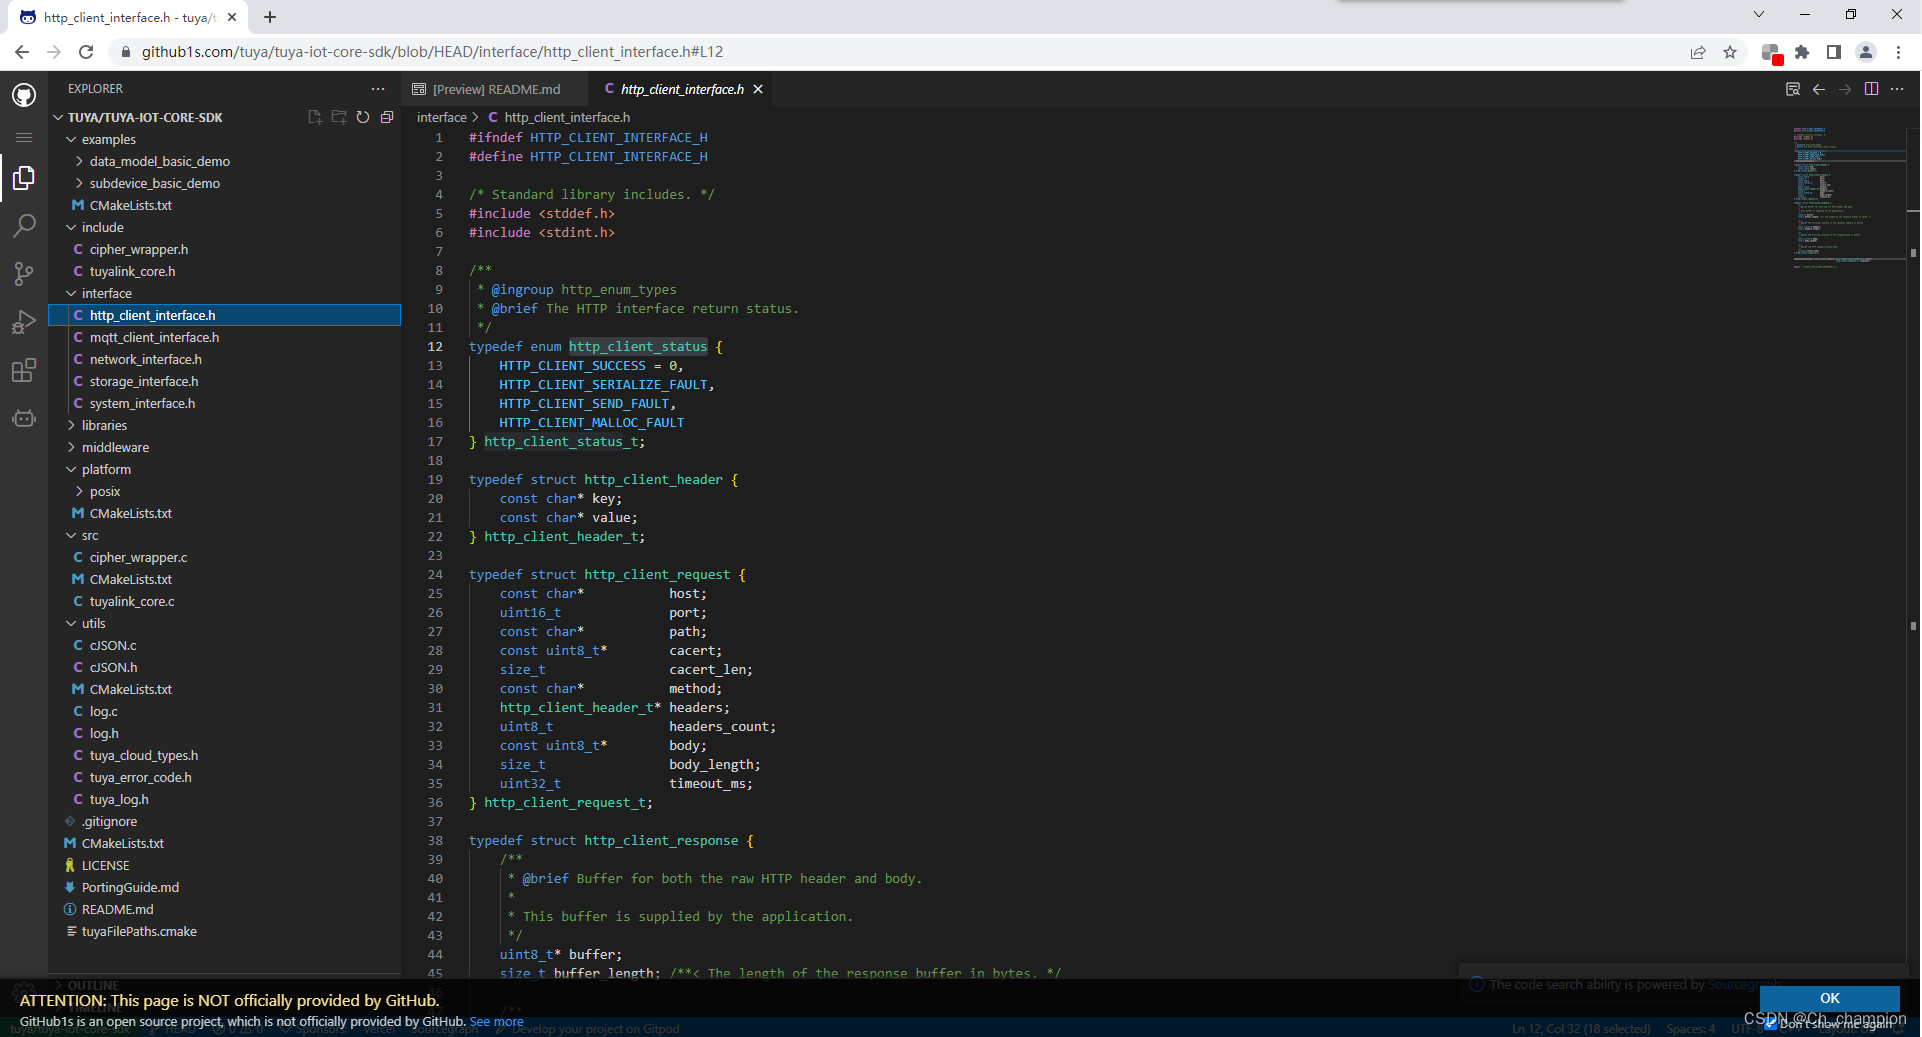Click New File icon in explorer header

point(315,117)
